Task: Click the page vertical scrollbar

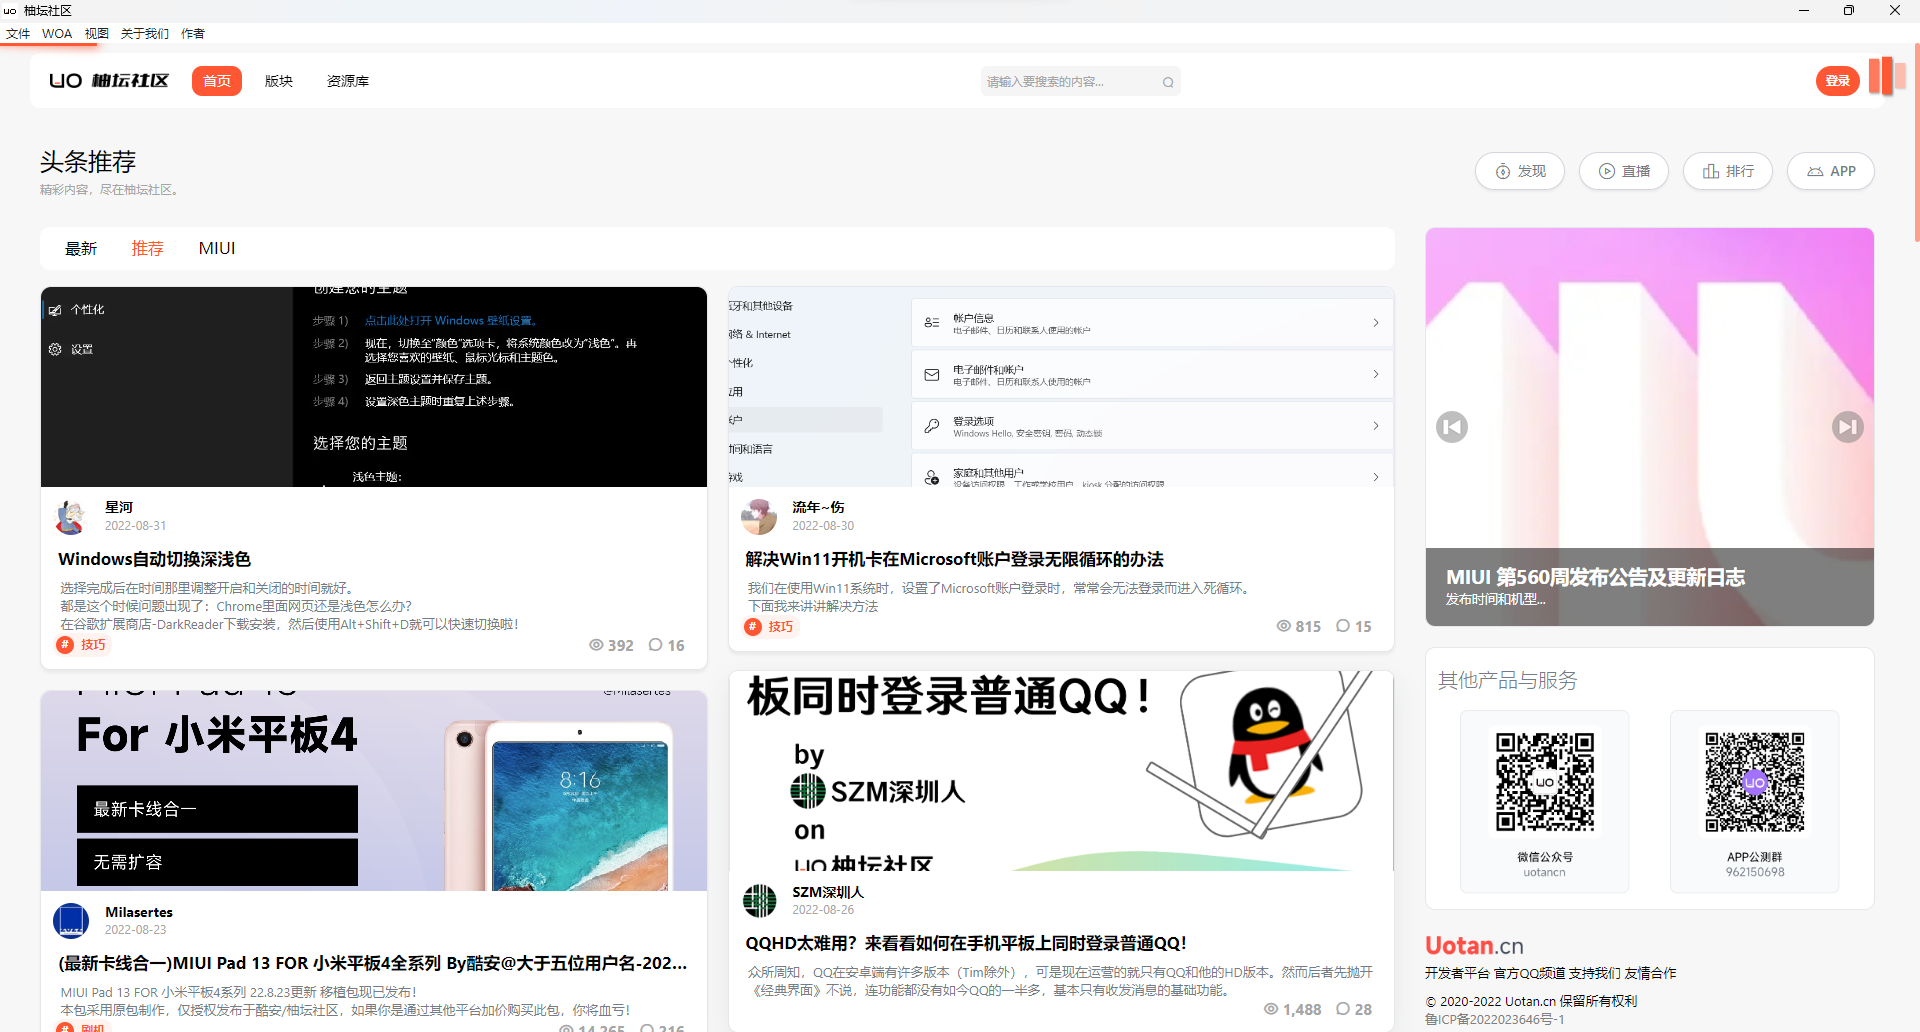Action: pos(1915,142)
